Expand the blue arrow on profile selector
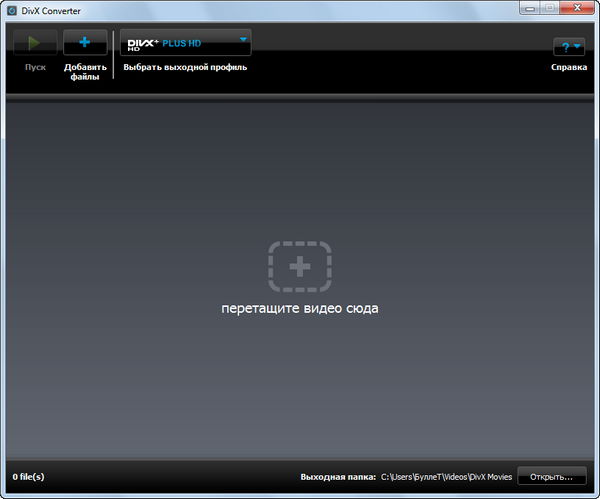Image resolution: width=600 pixels, height=499 pixels. [x=243, y=40]
